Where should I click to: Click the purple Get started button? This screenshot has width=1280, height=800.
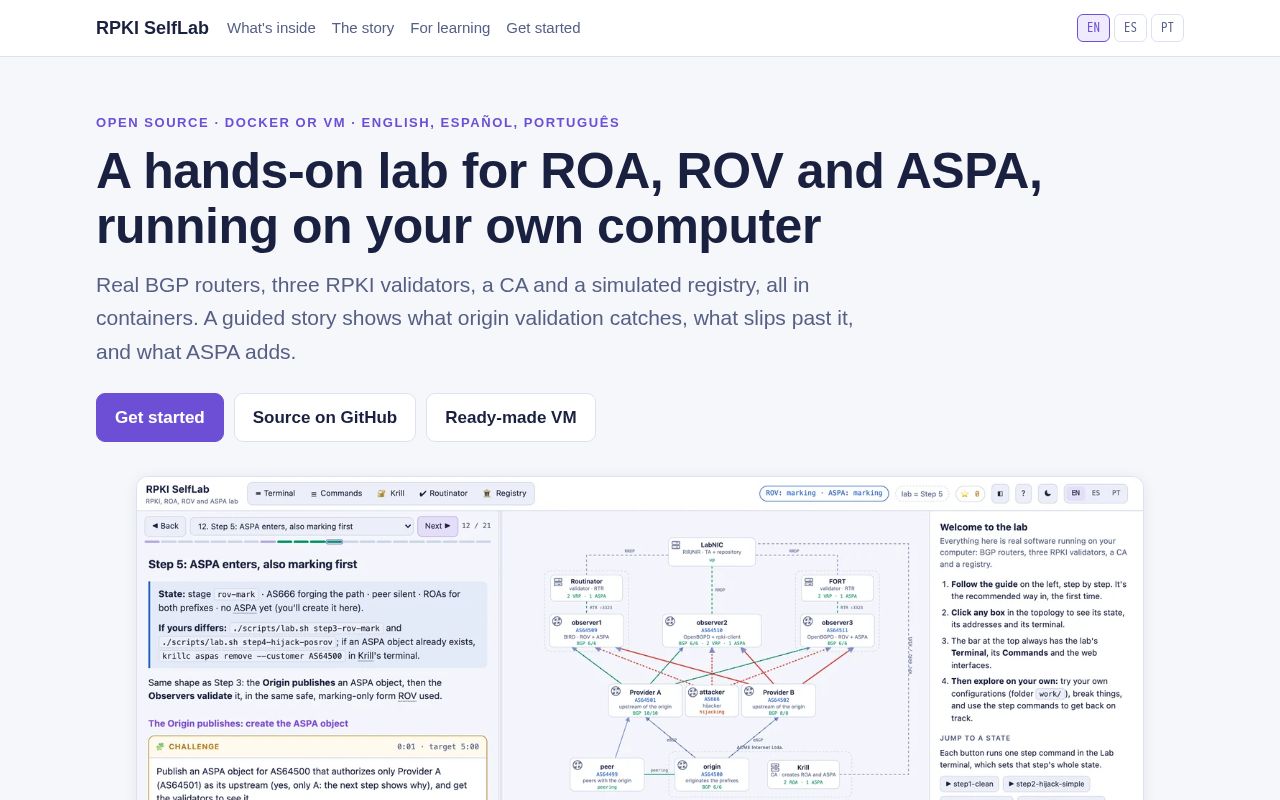160,417
